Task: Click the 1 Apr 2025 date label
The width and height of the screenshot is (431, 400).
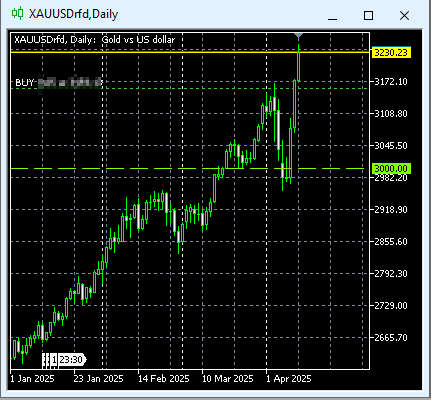Action: pyautogui.click(x=289, y=379)
